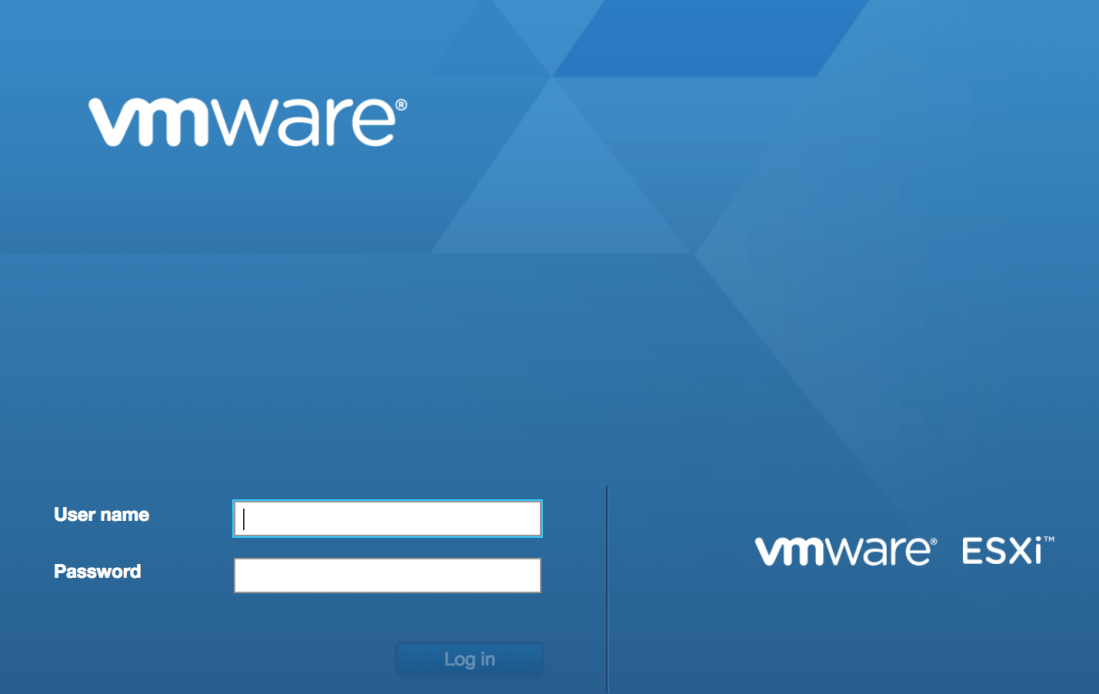
Task: Click the TM symbol next to ESXi
Action: coord(1049,540)
